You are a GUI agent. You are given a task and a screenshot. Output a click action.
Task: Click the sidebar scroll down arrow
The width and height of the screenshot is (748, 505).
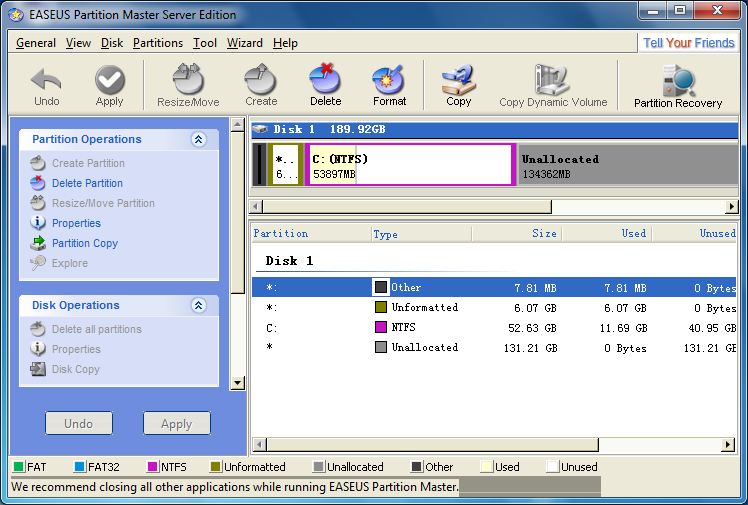[237, 383]
